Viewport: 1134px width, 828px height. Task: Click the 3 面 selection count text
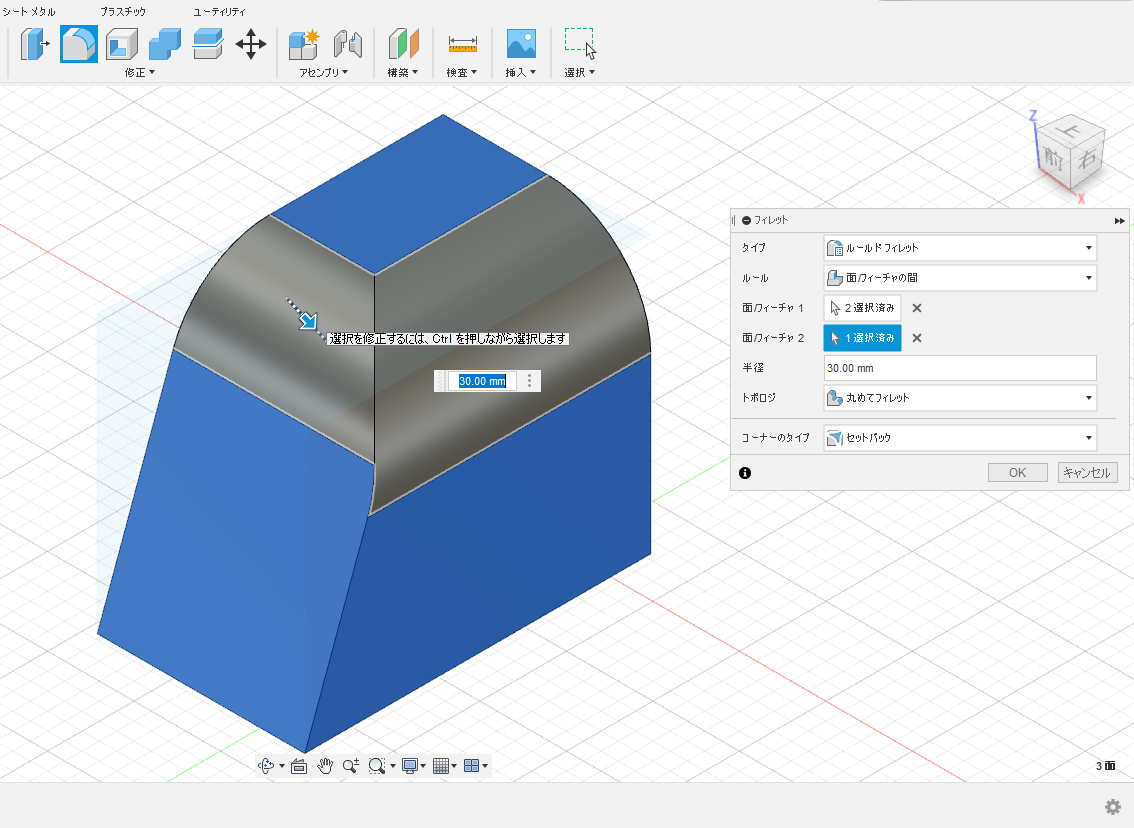1105,766
